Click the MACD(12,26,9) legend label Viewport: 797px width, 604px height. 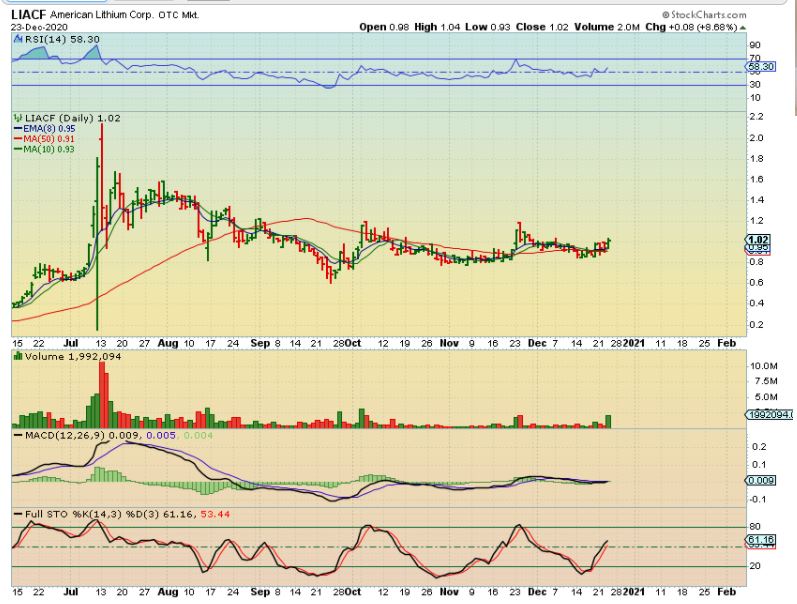[66, 435]
